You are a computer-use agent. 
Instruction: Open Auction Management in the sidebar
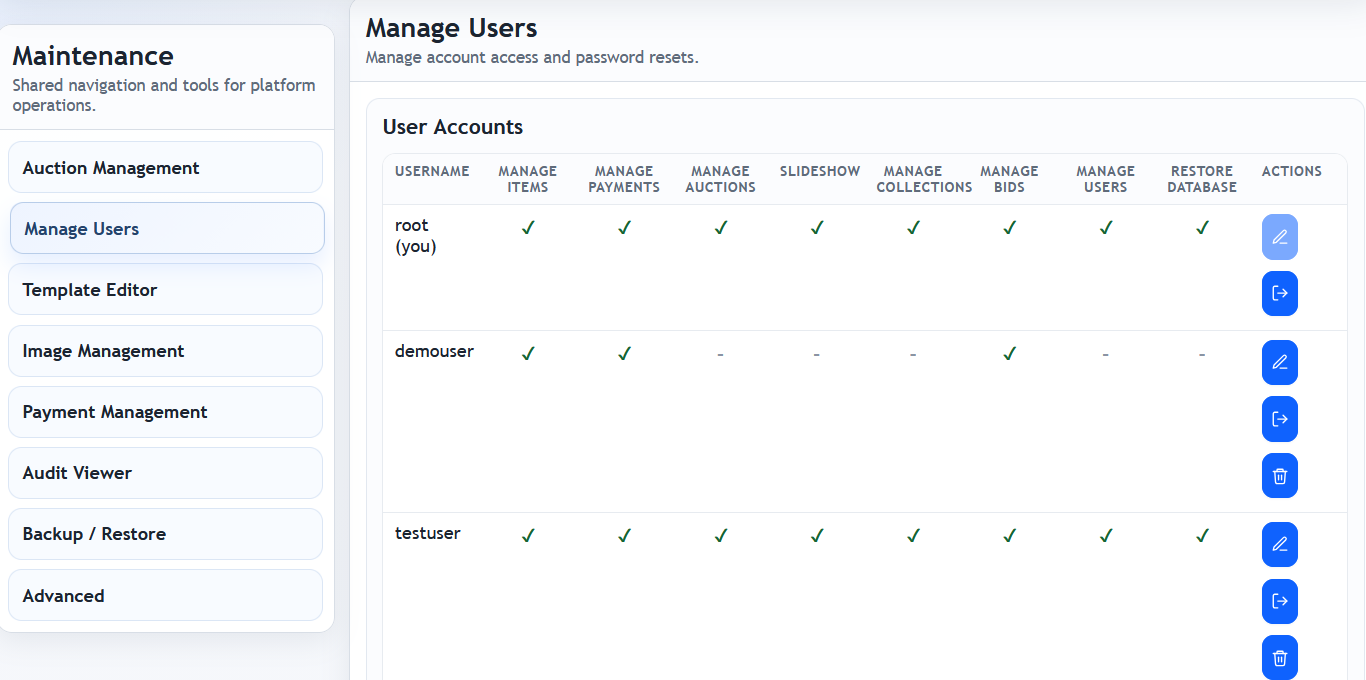(x=165, y=167)
